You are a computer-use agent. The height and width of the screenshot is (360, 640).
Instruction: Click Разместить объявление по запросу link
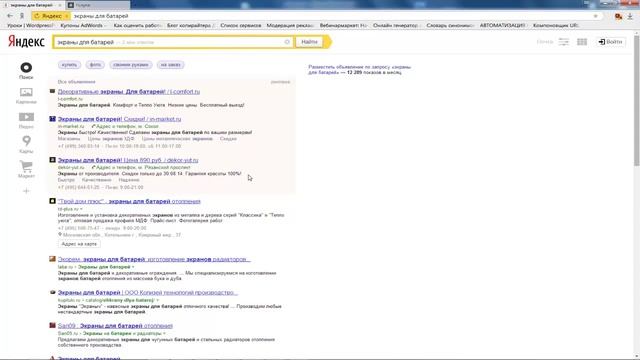[360, 69]
